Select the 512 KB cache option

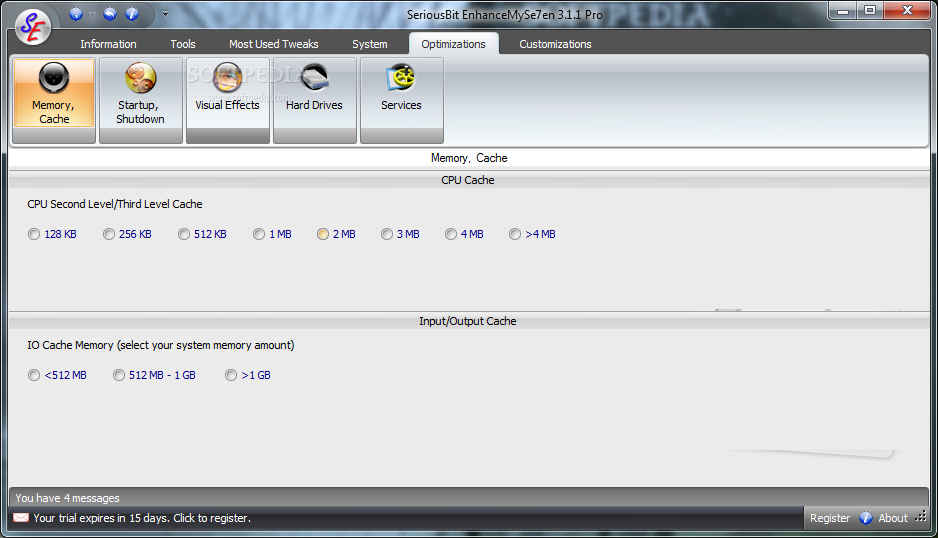202,234
